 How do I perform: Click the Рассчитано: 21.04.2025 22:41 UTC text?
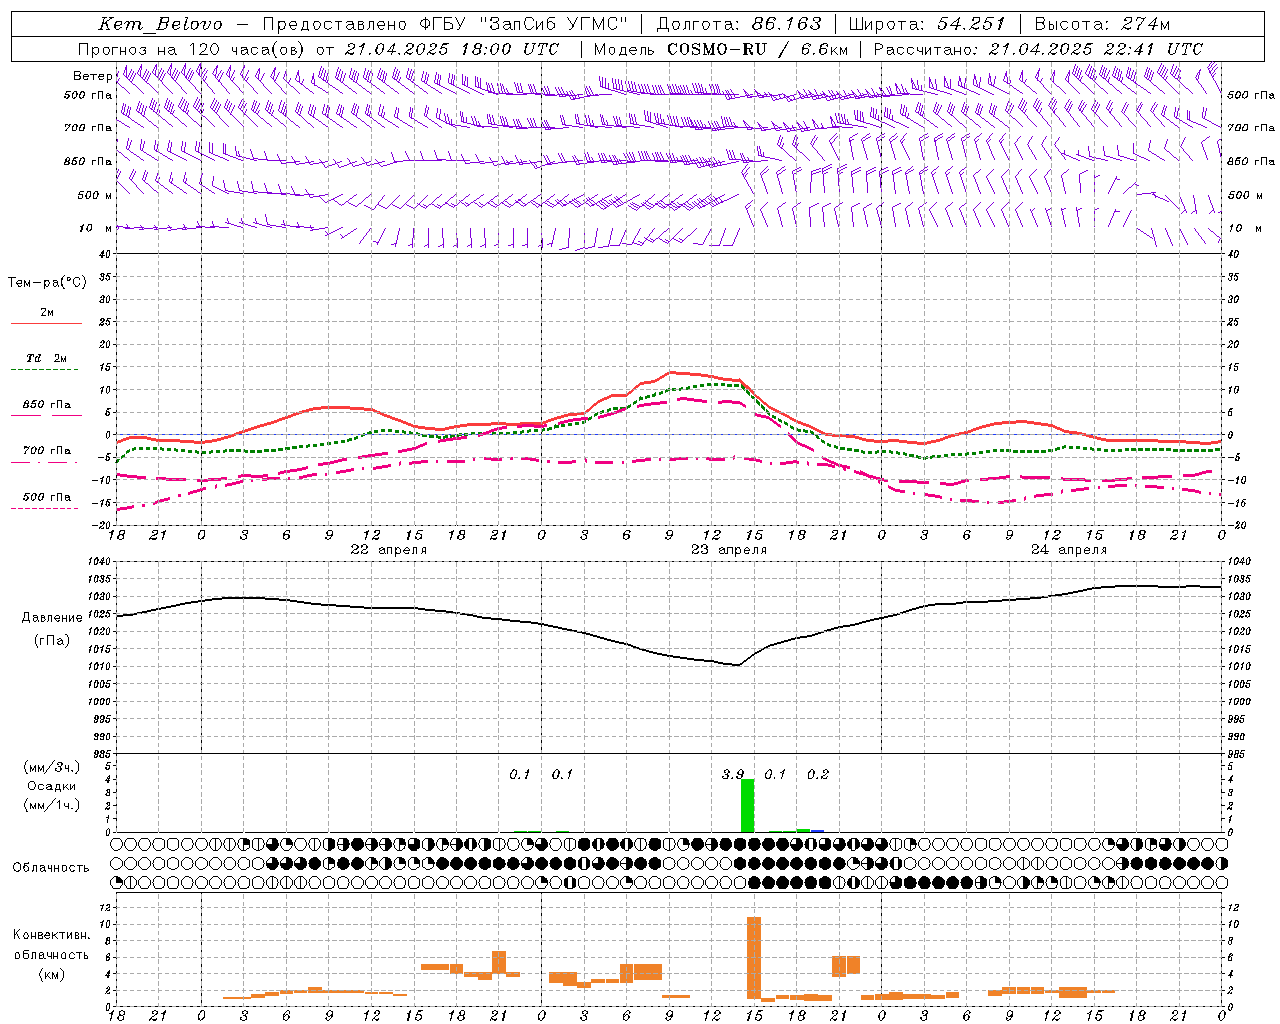1038,49
